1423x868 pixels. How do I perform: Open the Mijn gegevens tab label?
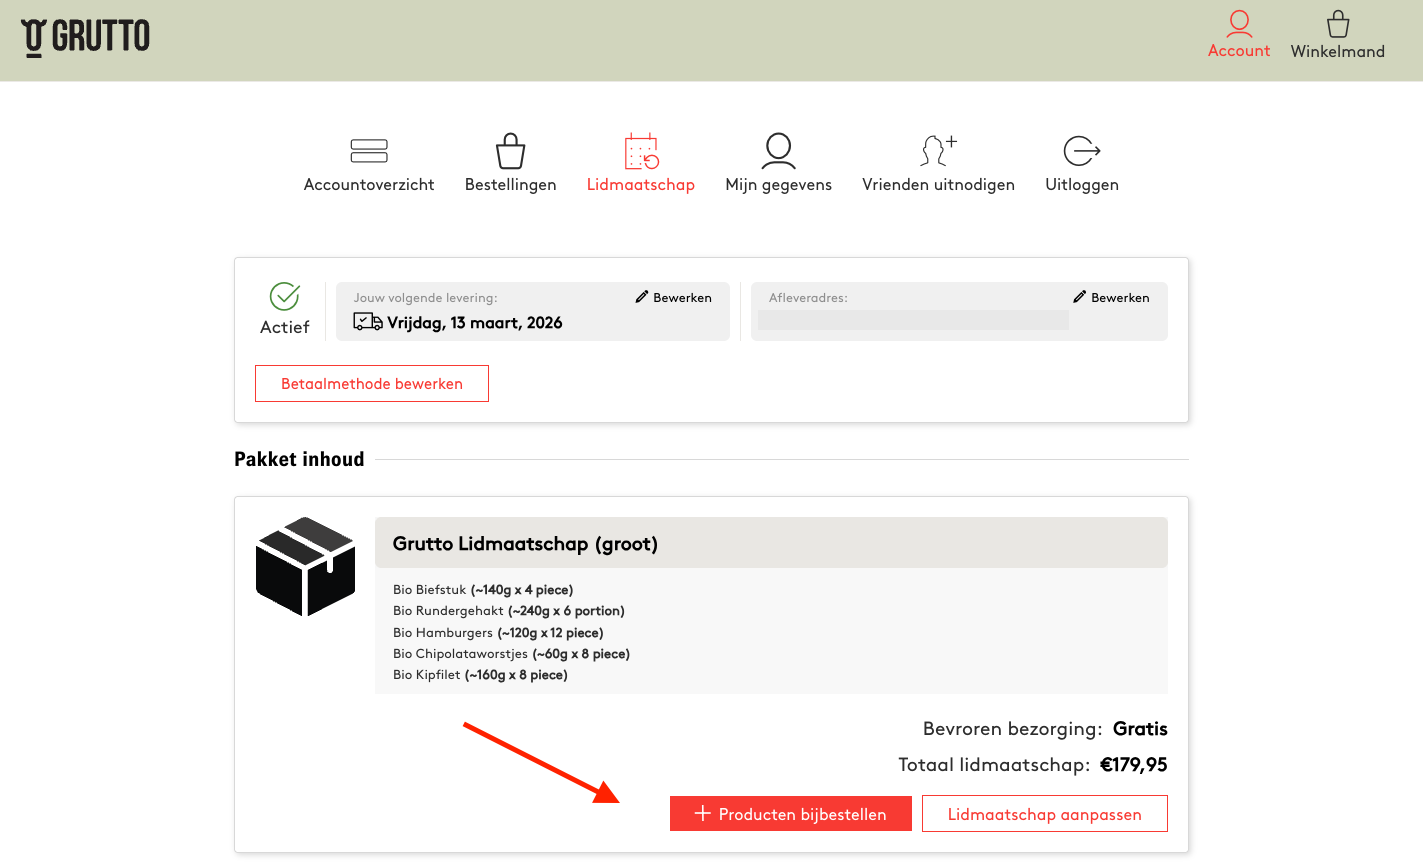point(778,185)
